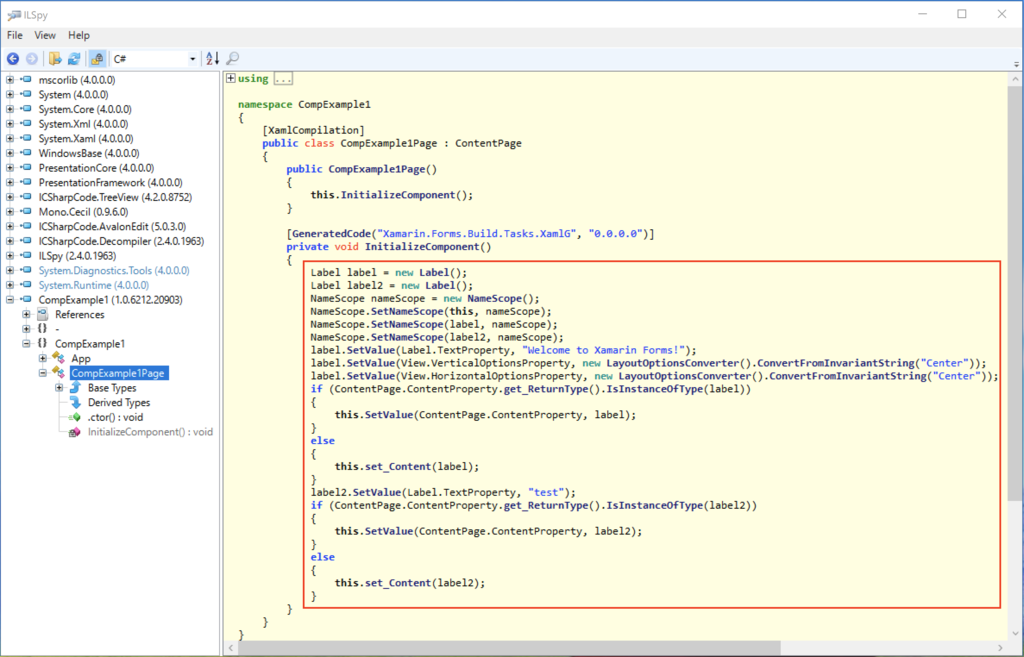This screenshot has height=657, width=1024.
Task: Open the Help menu
Action: tap(79, 35)
